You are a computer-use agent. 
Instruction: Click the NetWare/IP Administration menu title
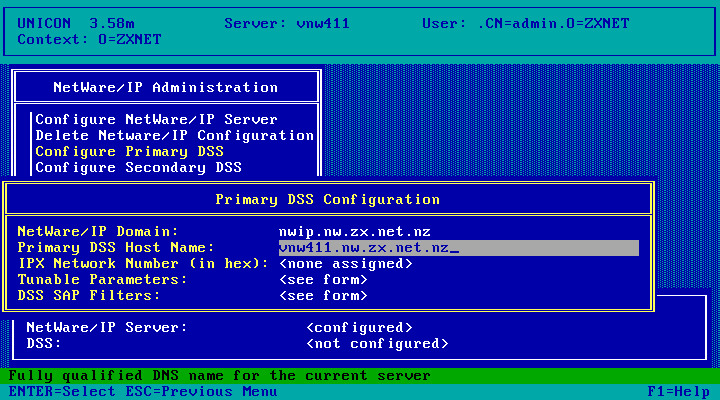pyautogui.click(x=166, y=87)
